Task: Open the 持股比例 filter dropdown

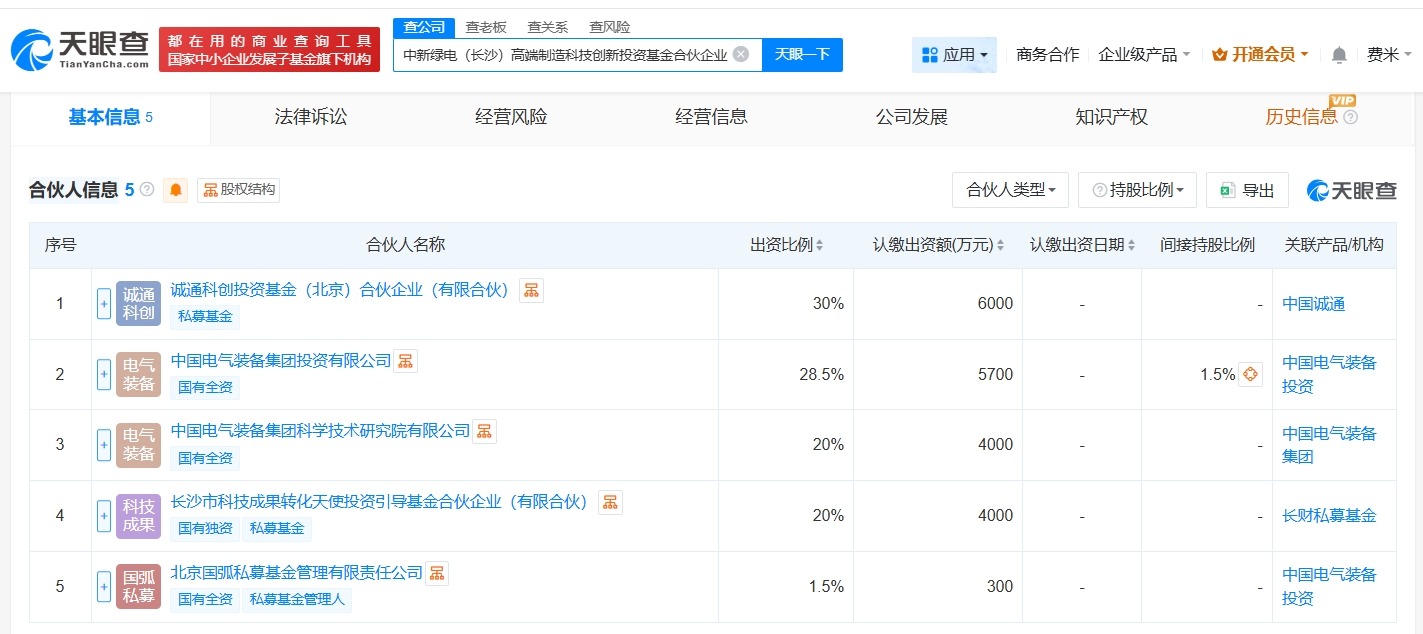Action: [1137, 190]
